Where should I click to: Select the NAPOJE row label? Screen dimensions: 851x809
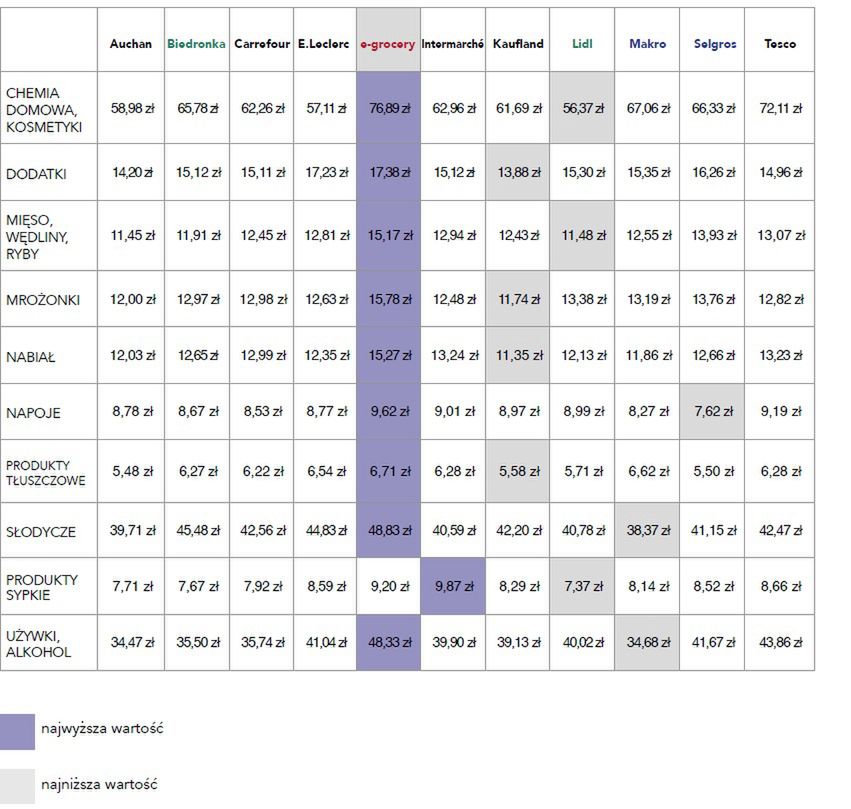49,412
